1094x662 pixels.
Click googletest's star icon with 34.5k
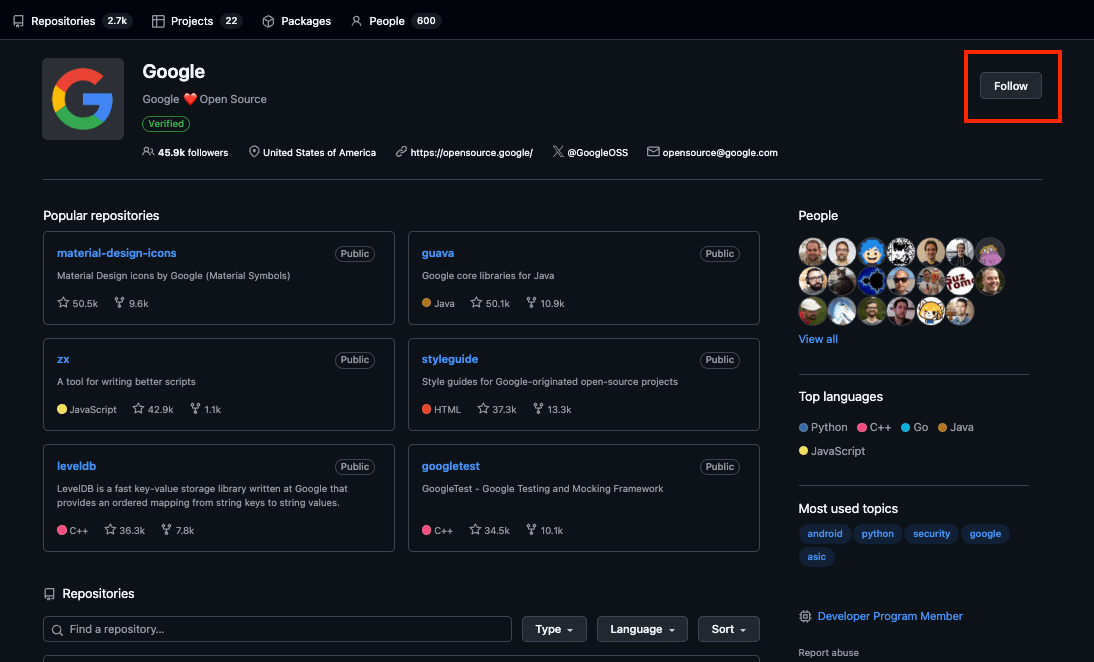point(475,529)
